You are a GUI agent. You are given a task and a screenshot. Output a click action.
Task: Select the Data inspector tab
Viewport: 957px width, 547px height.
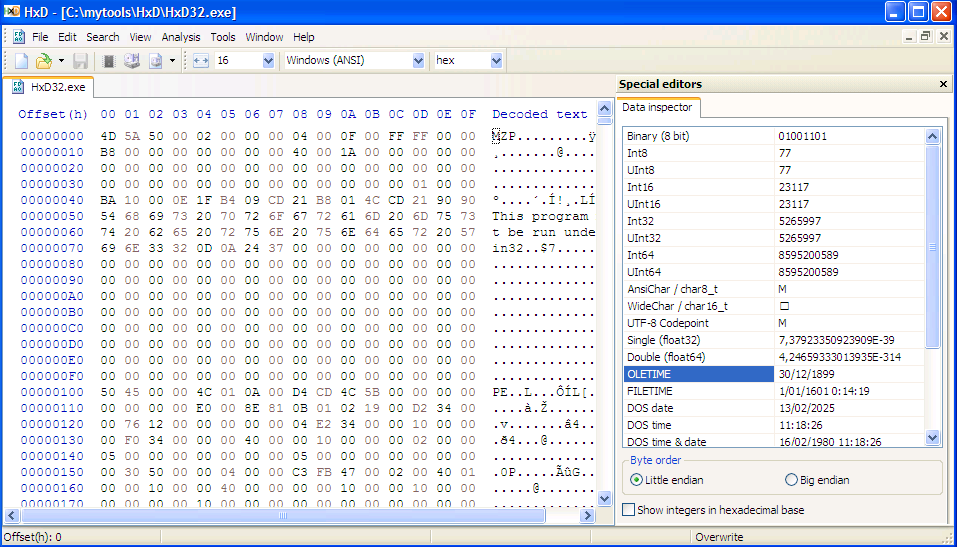pyautogui.click(x=657, y=107)
